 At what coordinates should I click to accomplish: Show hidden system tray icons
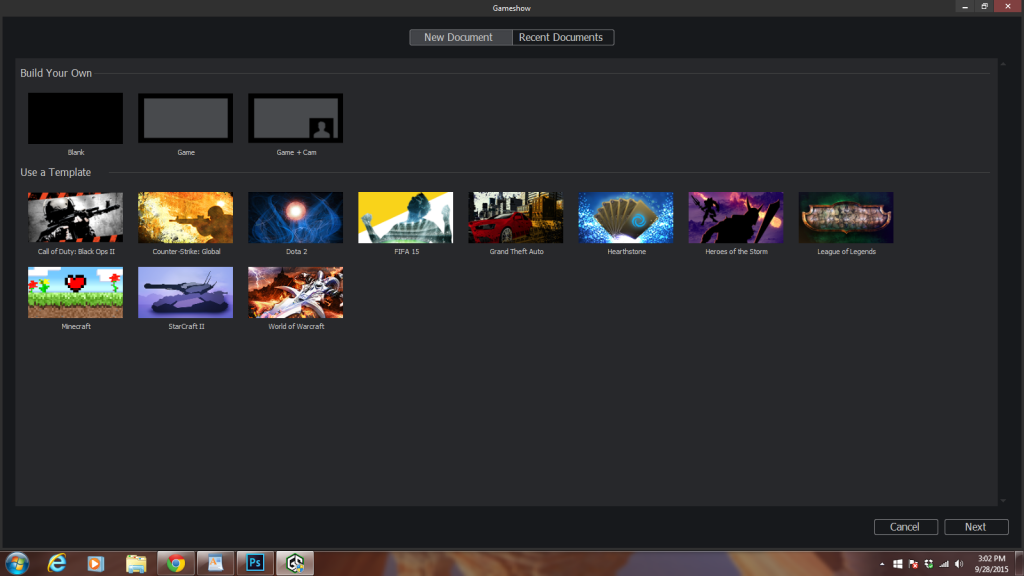click(882, 564)
